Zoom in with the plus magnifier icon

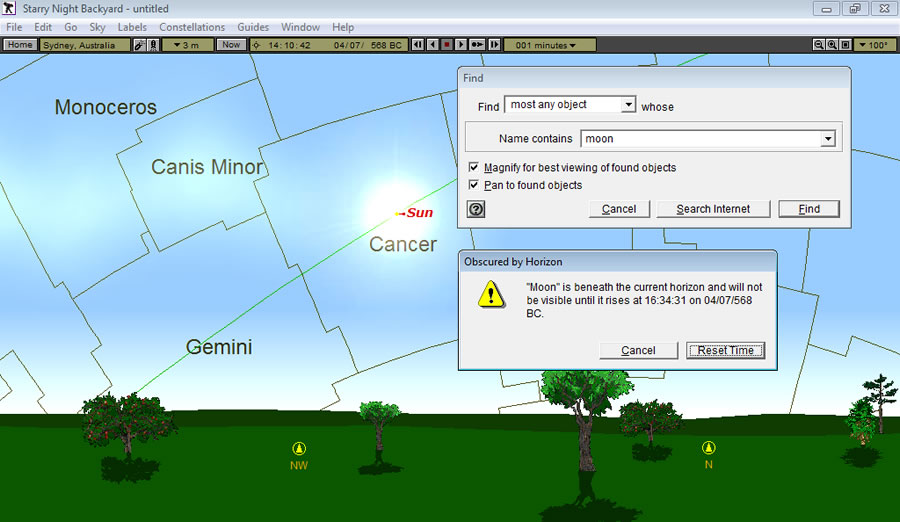832,45
